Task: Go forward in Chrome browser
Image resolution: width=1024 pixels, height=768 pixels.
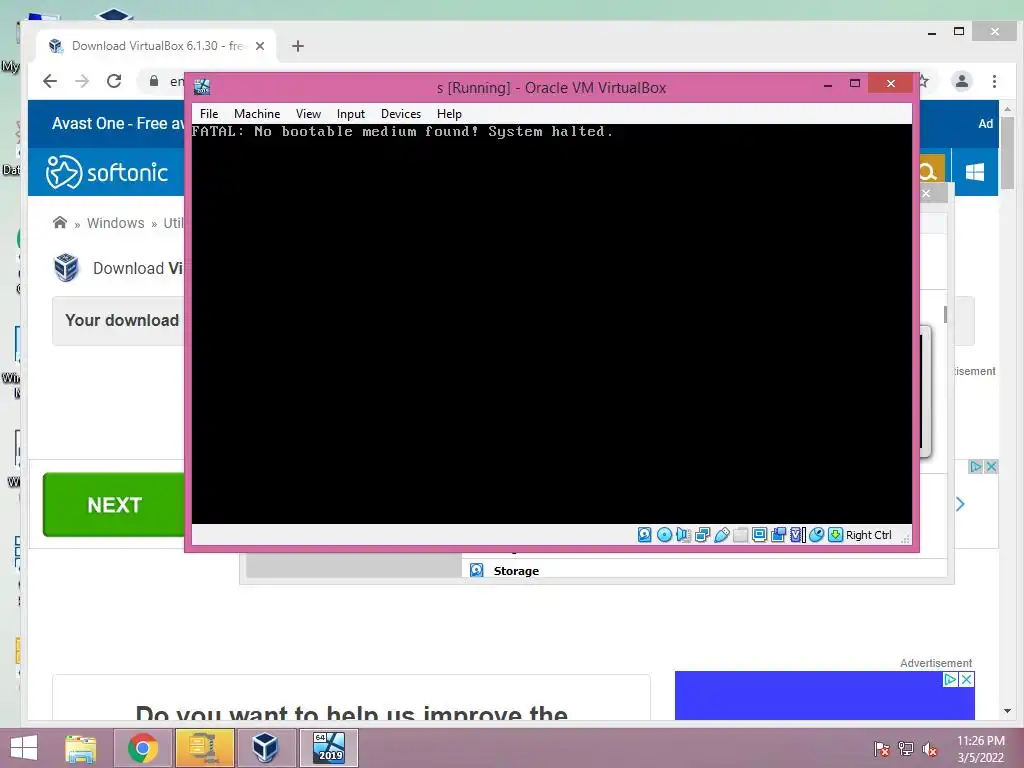Action: pos(82,81)
